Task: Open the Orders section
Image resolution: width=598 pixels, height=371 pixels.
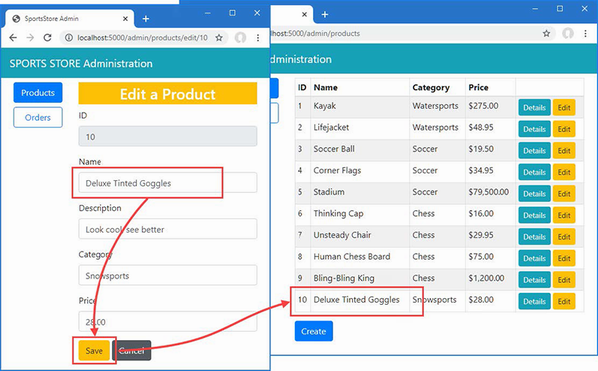Action: click(x=38, y=117)
